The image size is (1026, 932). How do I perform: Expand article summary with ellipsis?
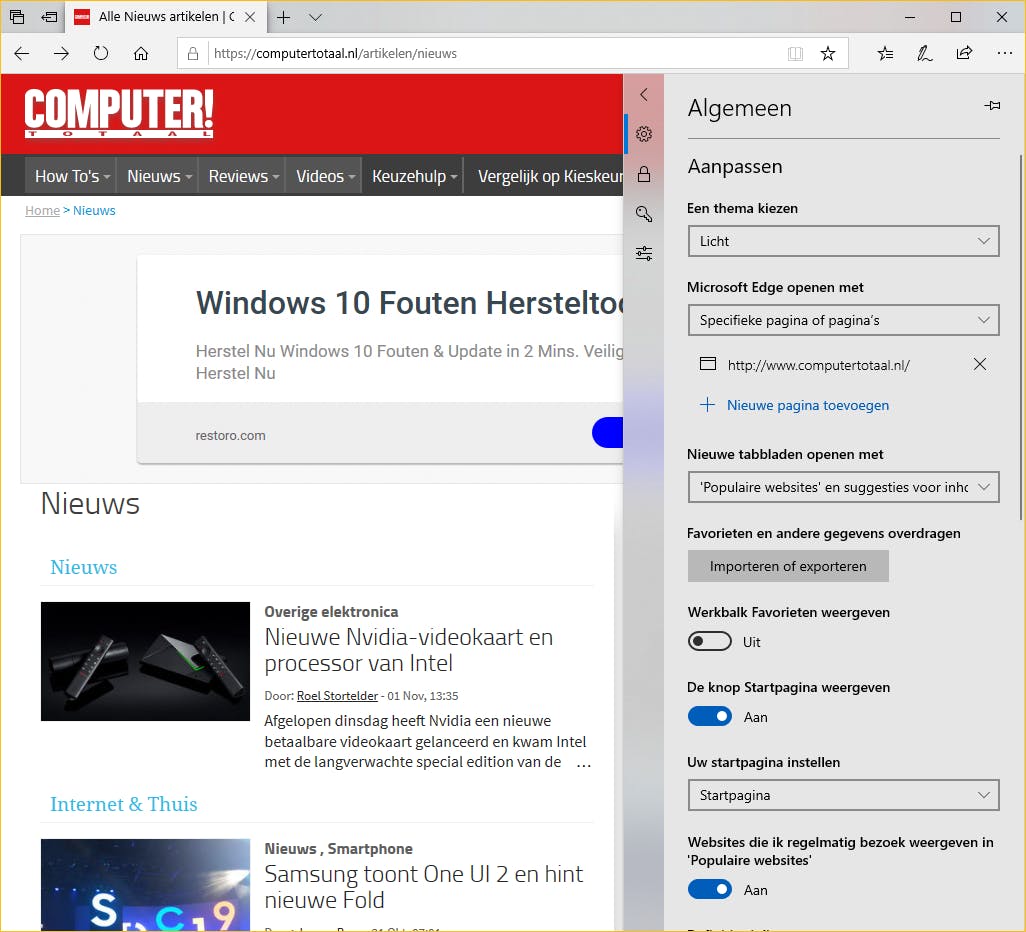point(584,764)
